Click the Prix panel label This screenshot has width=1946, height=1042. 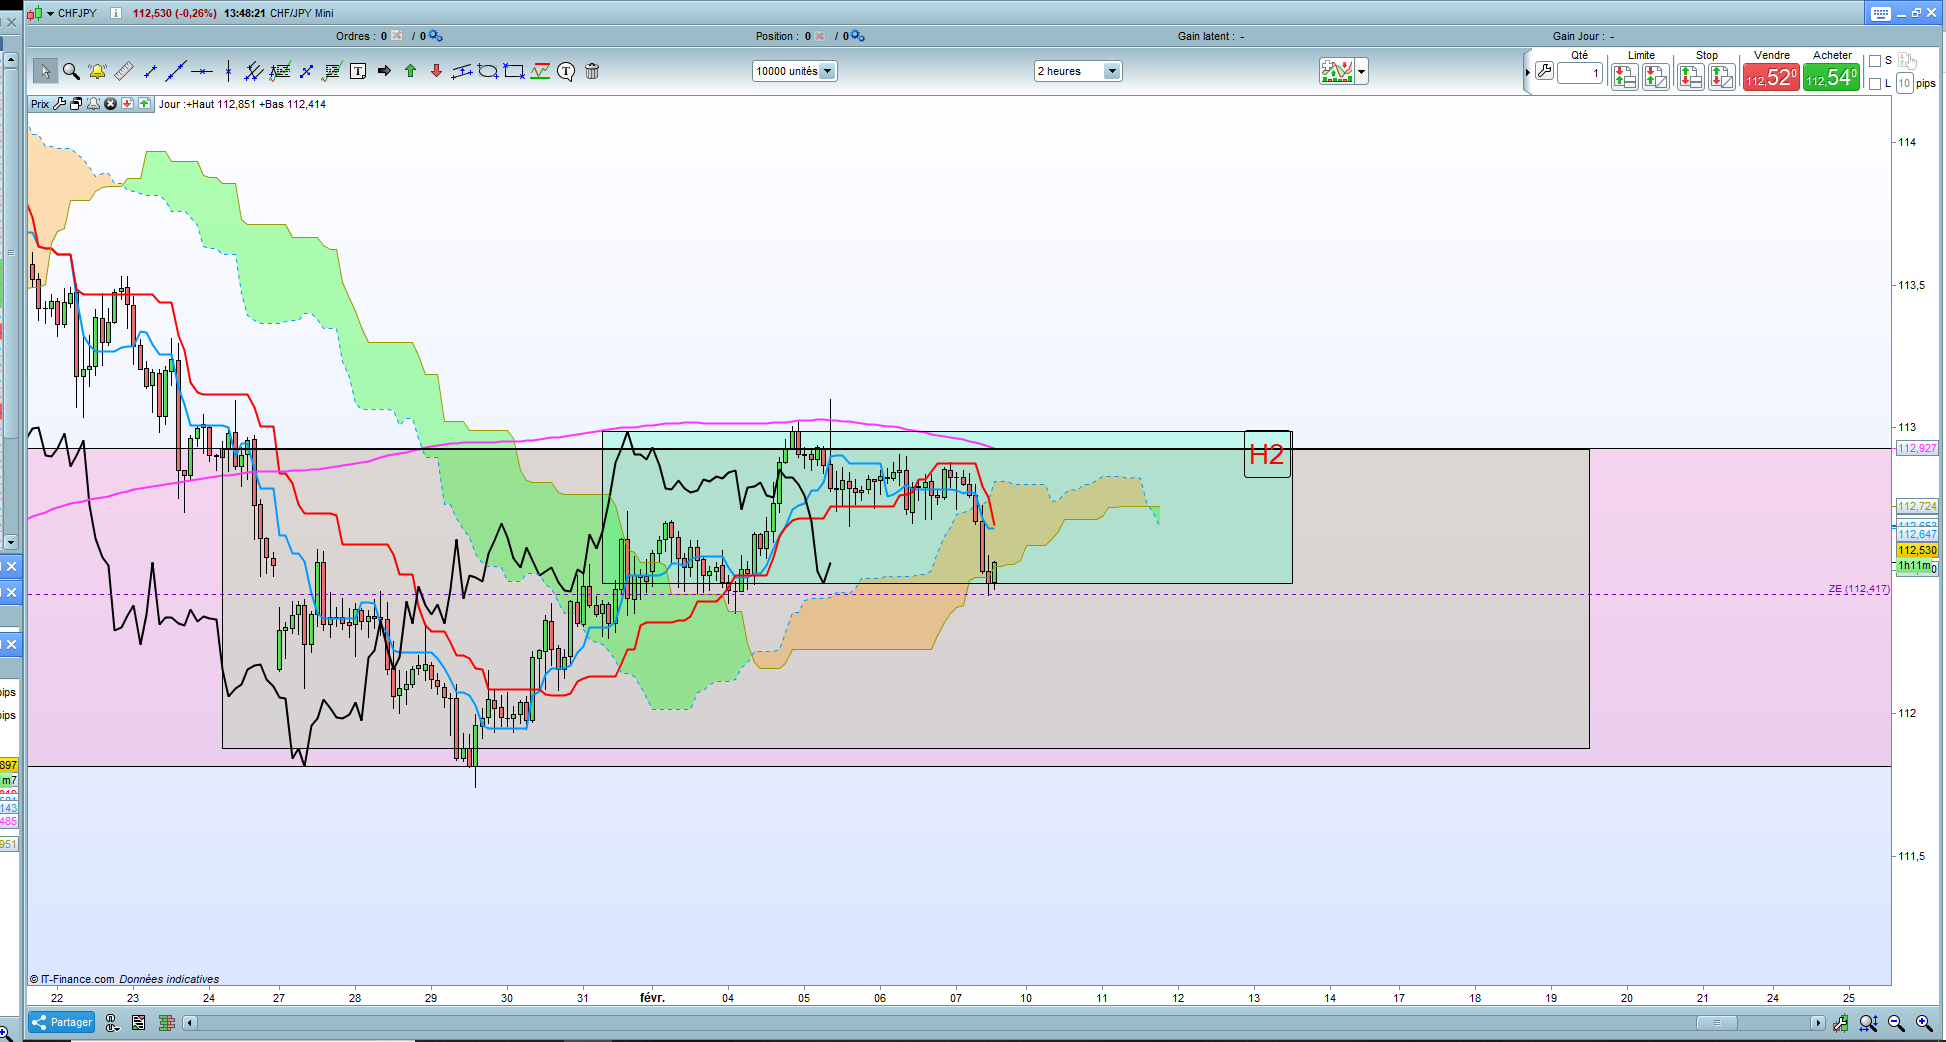click(x=40, y=104)
